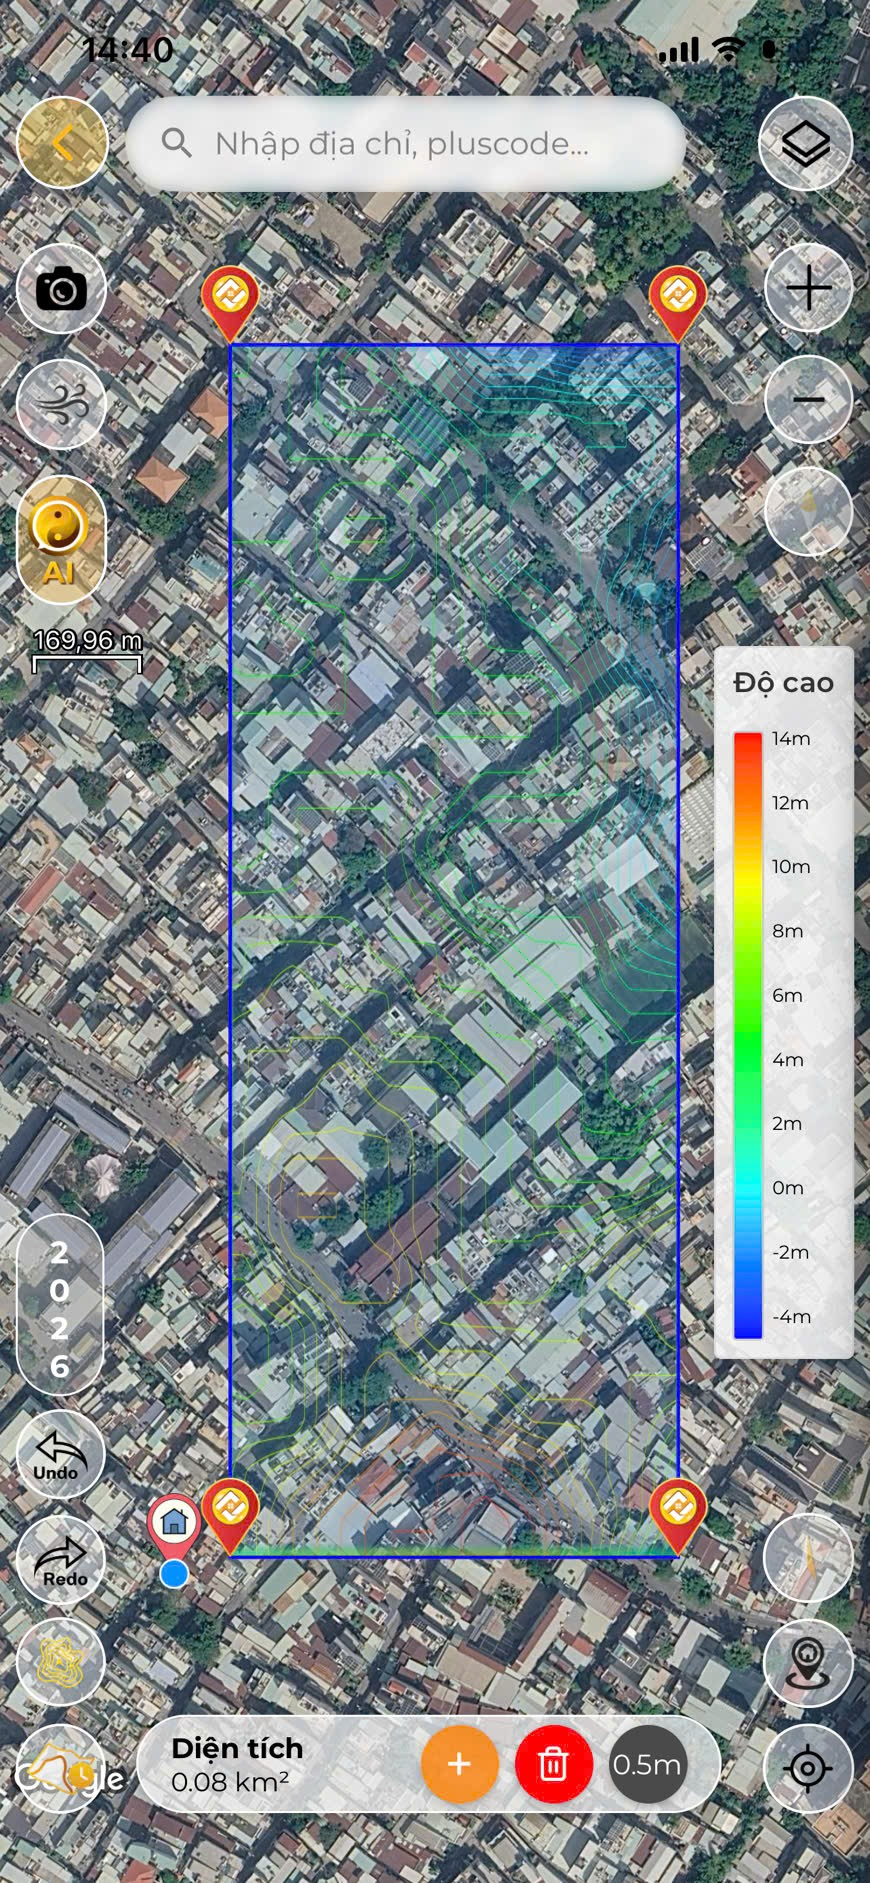Take a snapshot with the camera button

pos(61,290)
